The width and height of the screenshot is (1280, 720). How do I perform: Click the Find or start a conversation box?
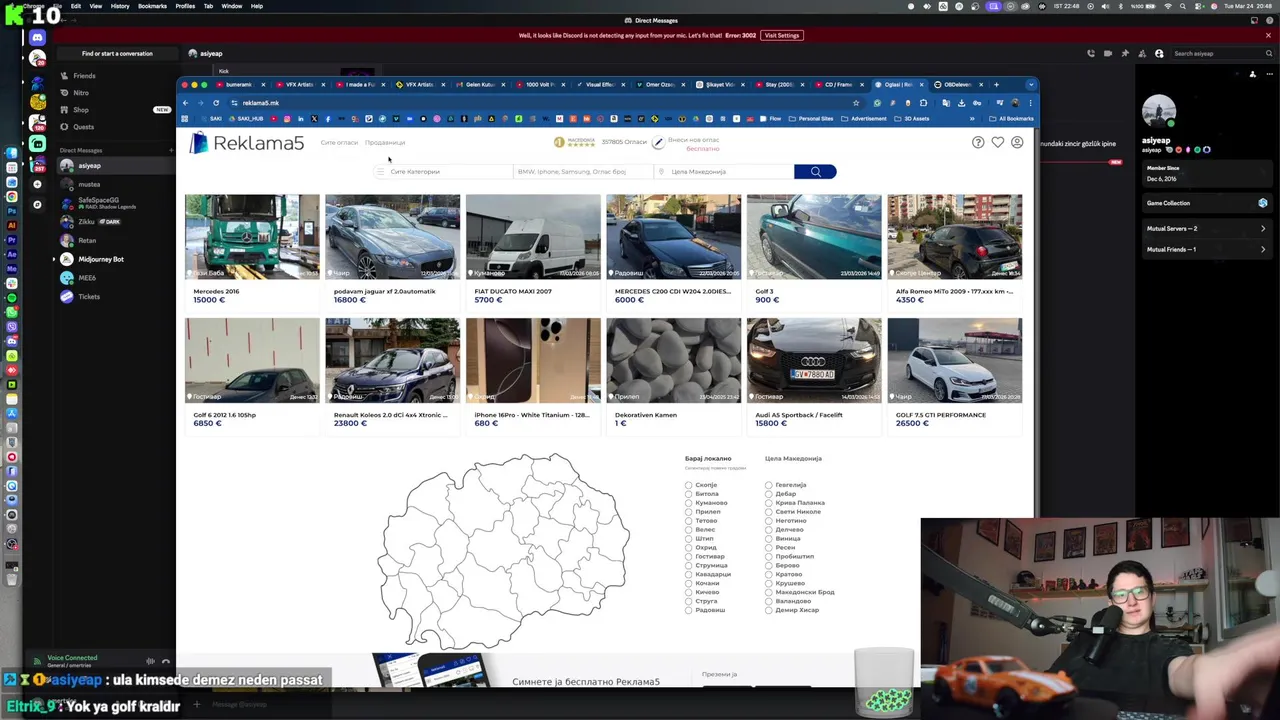(117, 54)
